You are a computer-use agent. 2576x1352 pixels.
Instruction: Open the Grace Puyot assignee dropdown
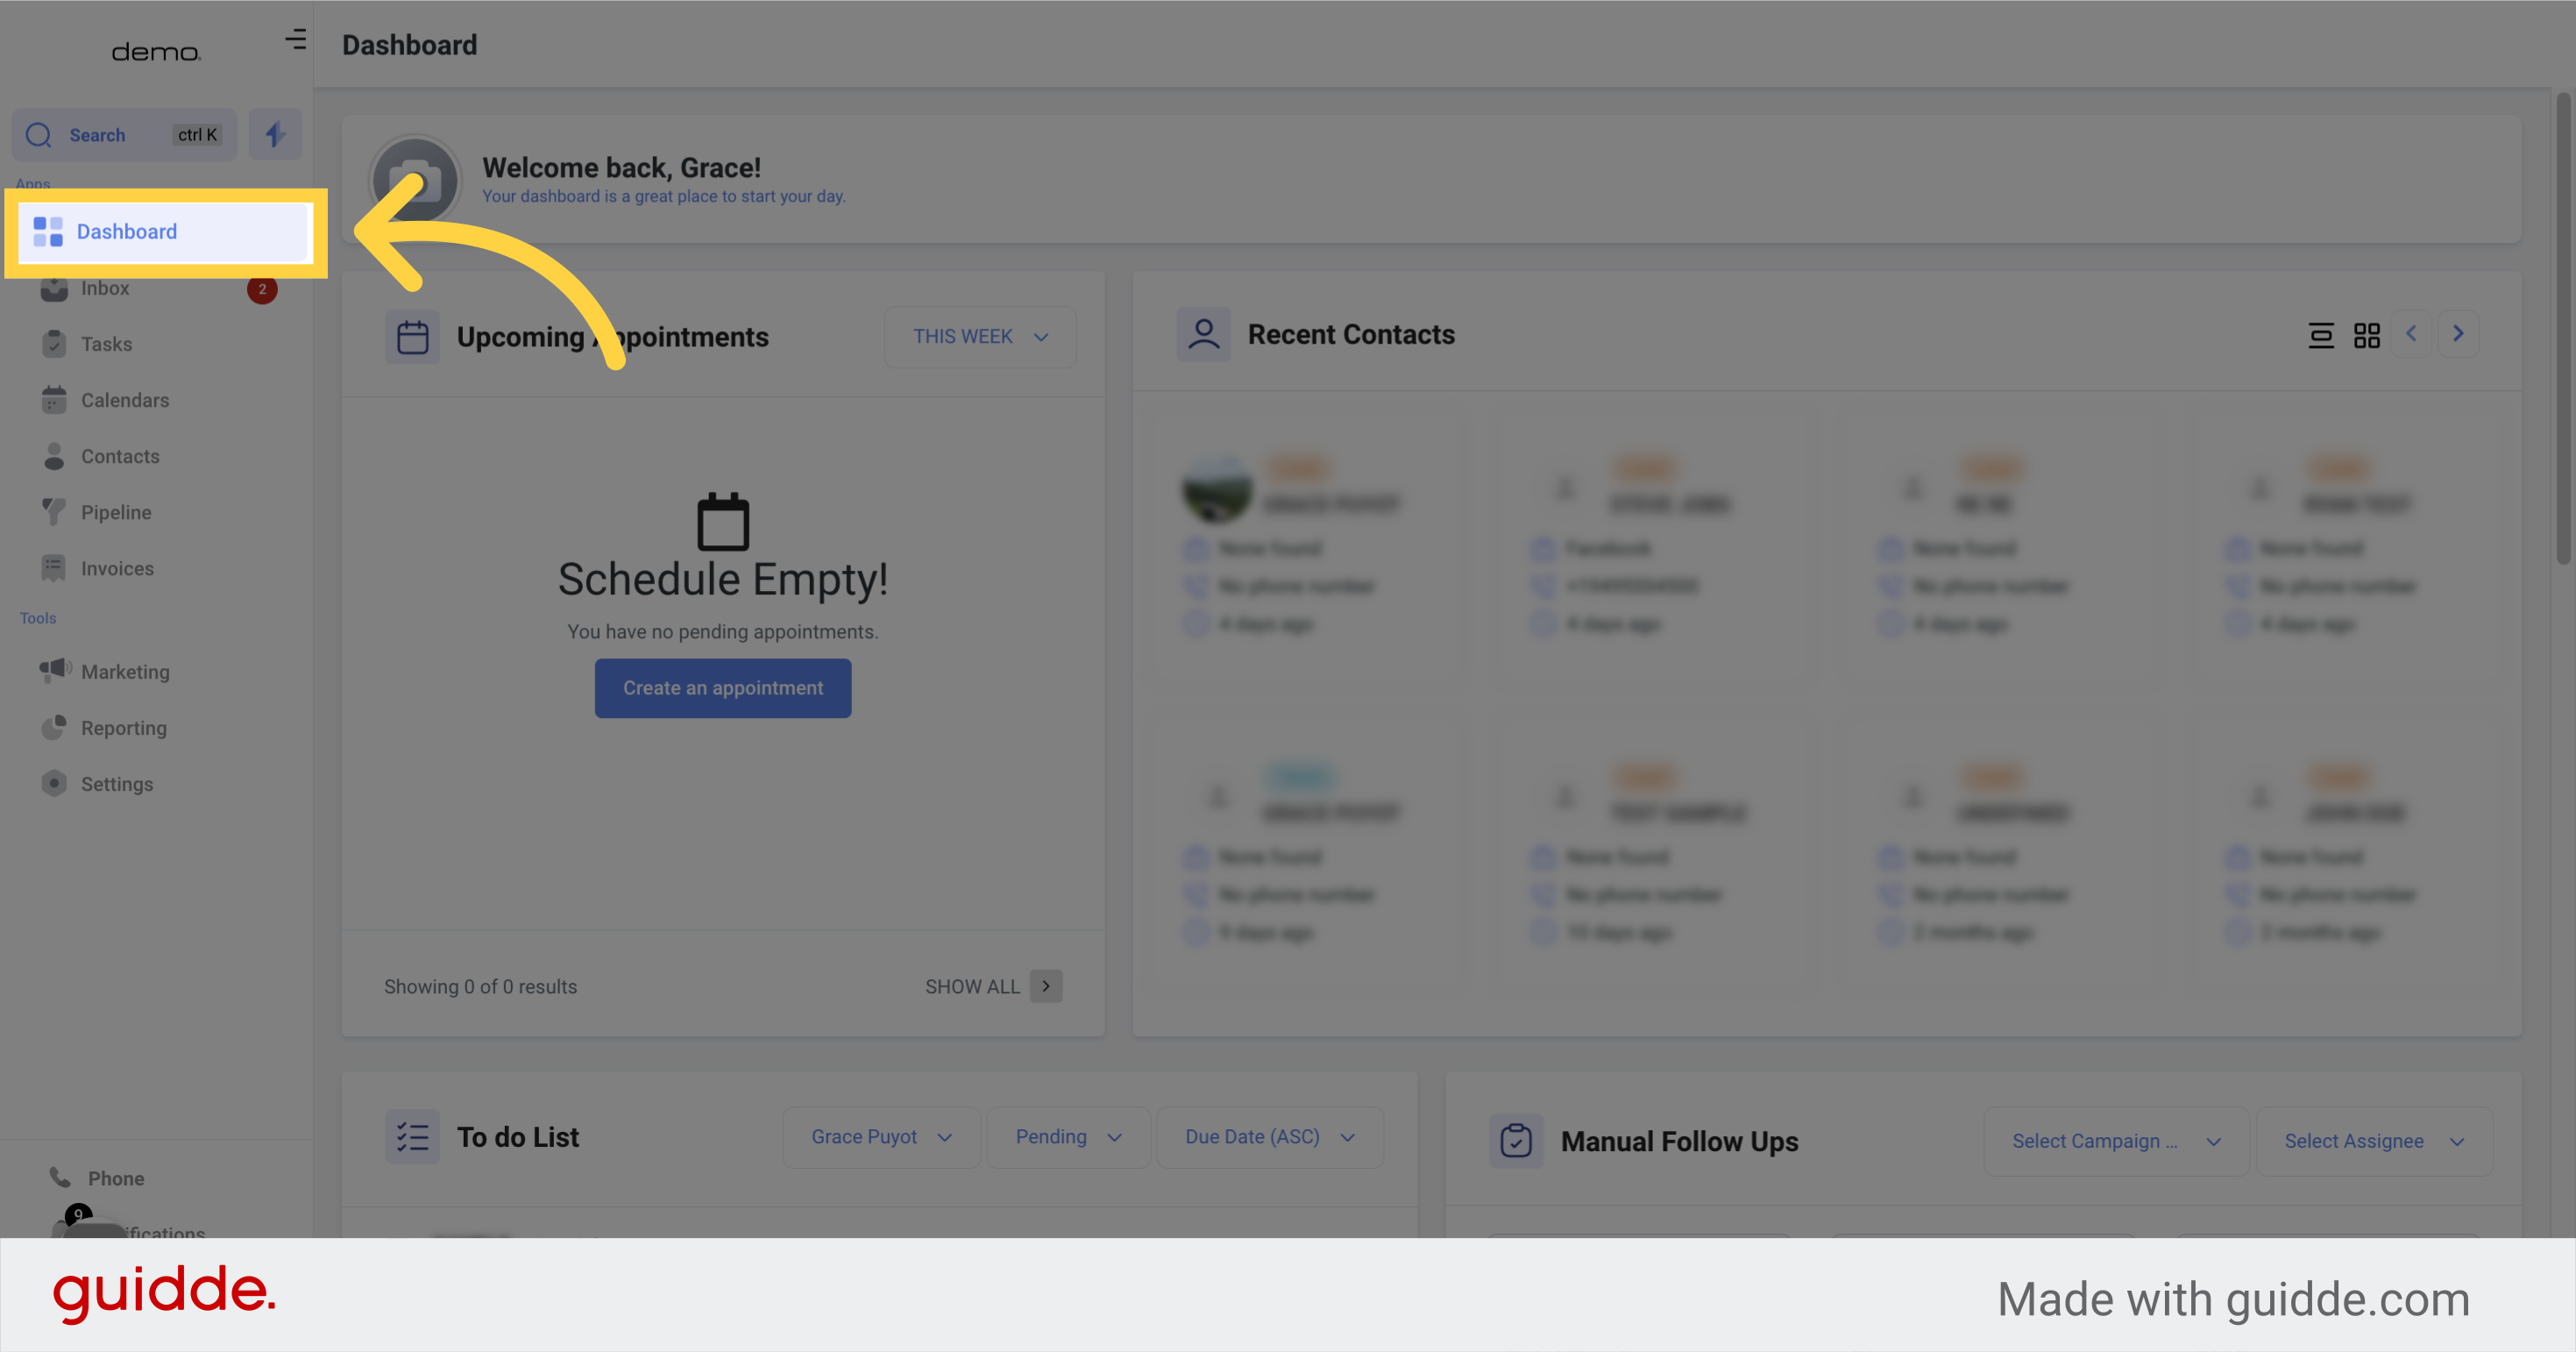(880, 1137)
